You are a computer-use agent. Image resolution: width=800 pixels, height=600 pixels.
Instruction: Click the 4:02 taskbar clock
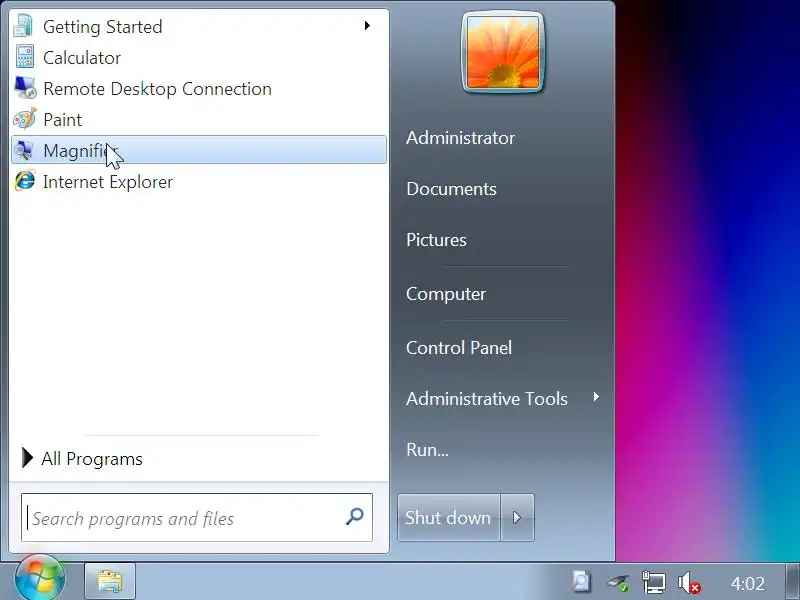tap(747, 583)
